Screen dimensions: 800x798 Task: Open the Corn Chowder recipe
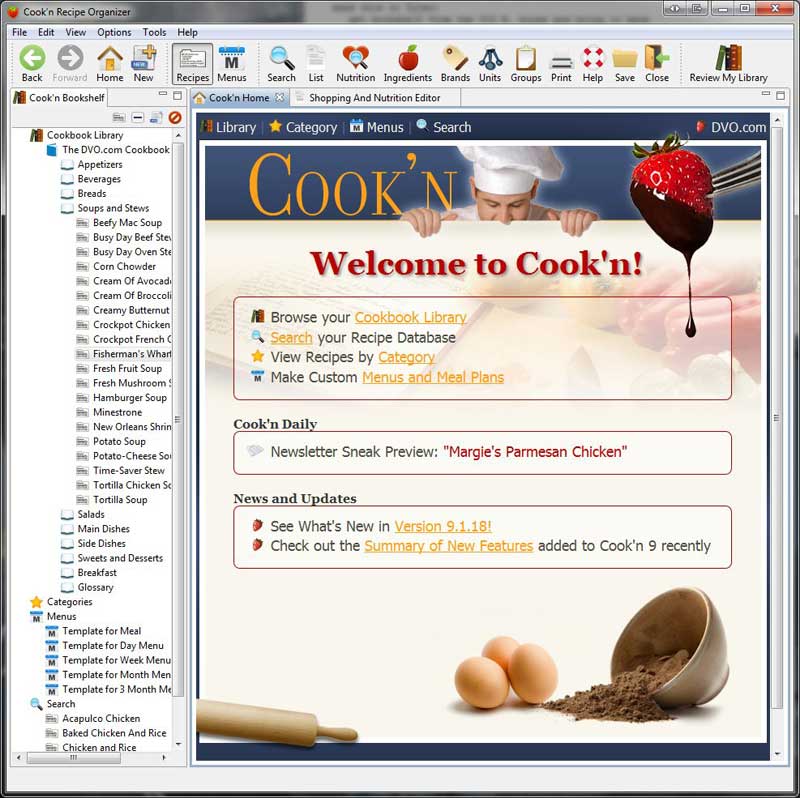coord(124,266)
